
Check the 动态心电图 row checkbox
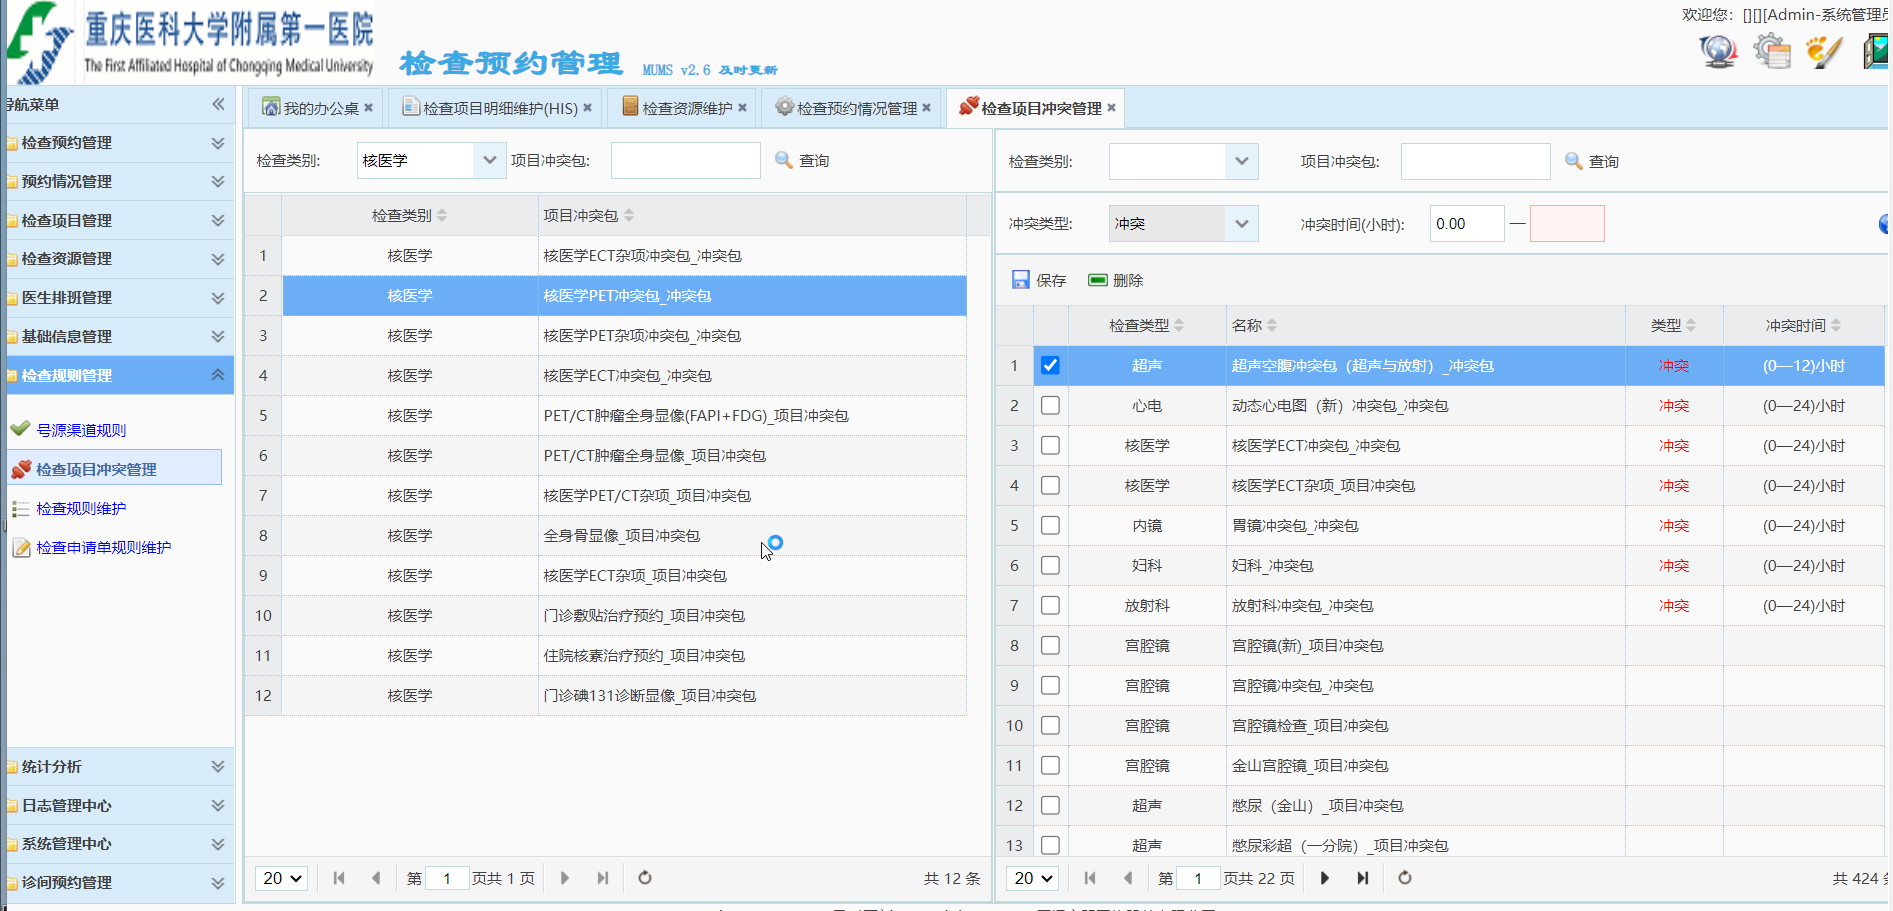1050,406
